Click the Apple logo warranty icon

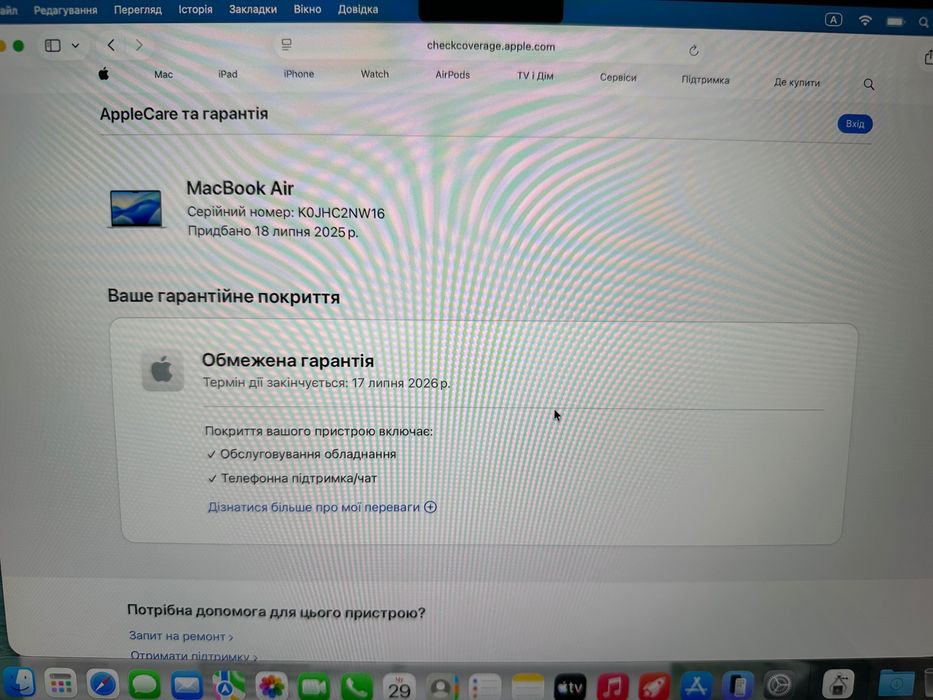coord(162,370)
